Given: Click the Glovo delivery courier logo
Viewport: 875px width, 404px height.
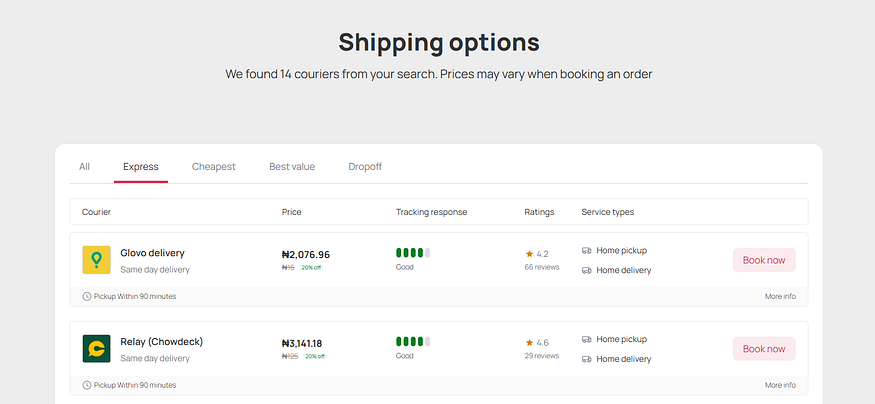Looking at the screenshot, I should click(x=96, y=260).
